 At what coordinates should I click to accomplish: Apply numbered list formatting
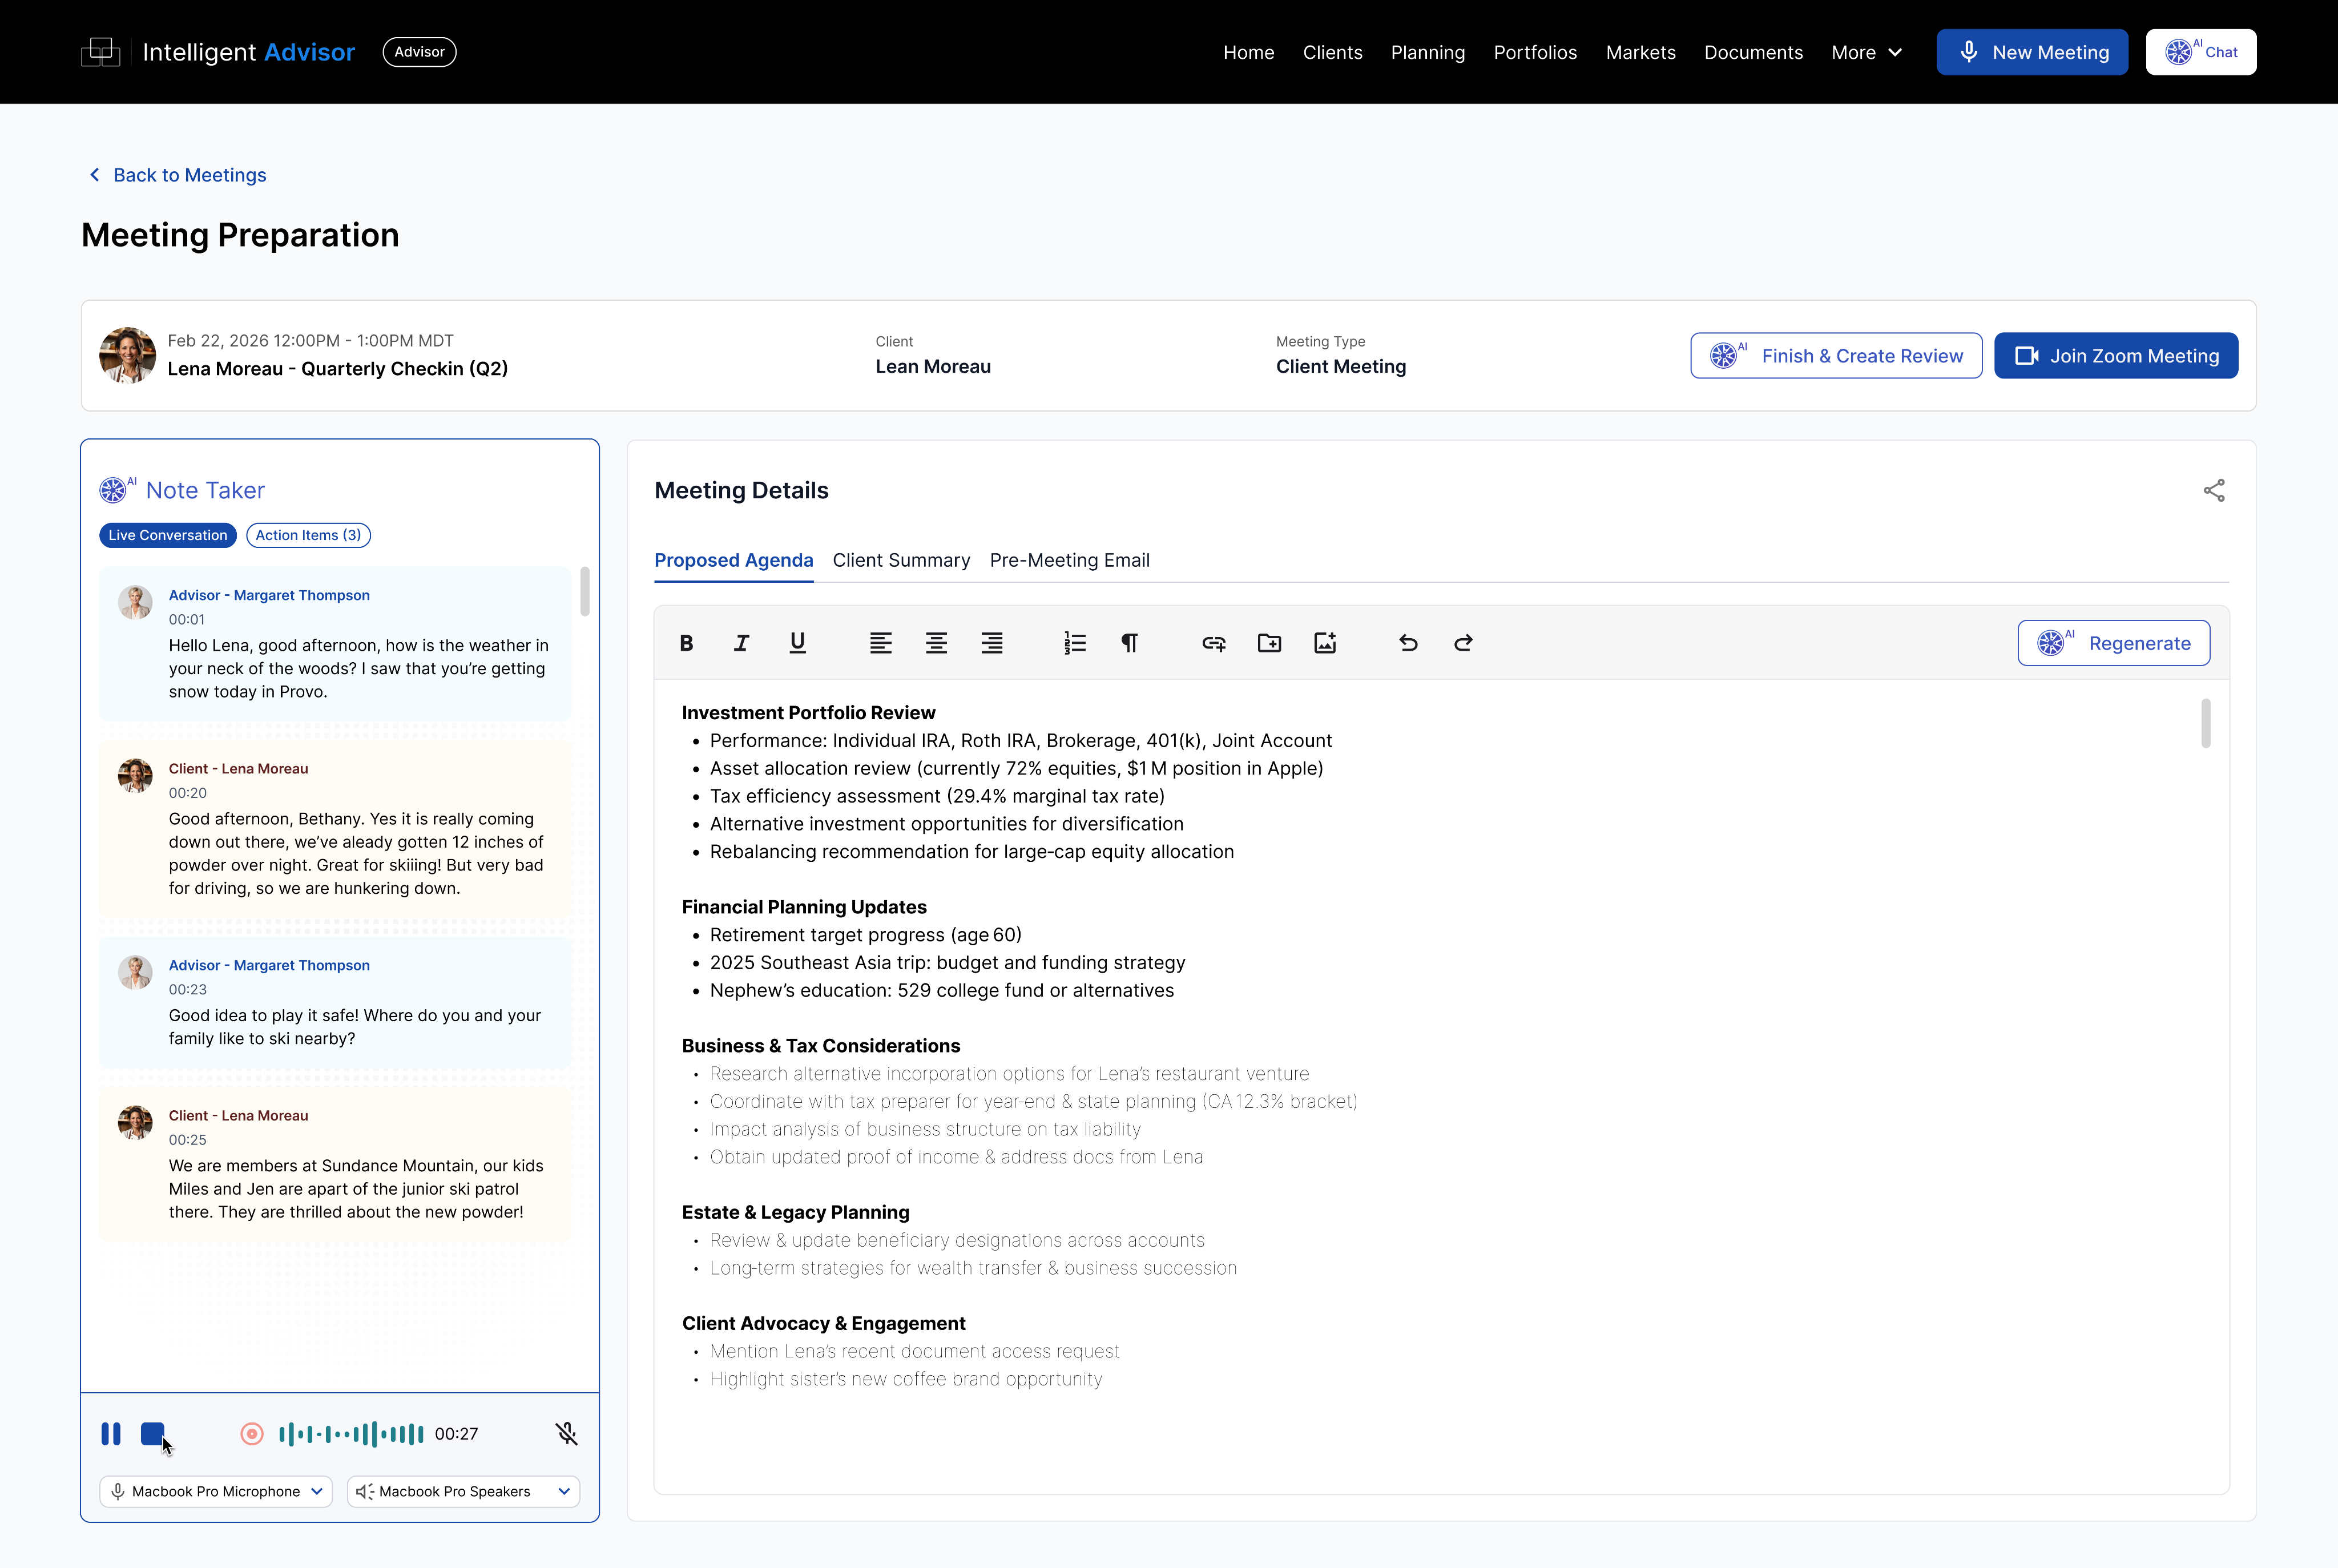click(1074, 643)
